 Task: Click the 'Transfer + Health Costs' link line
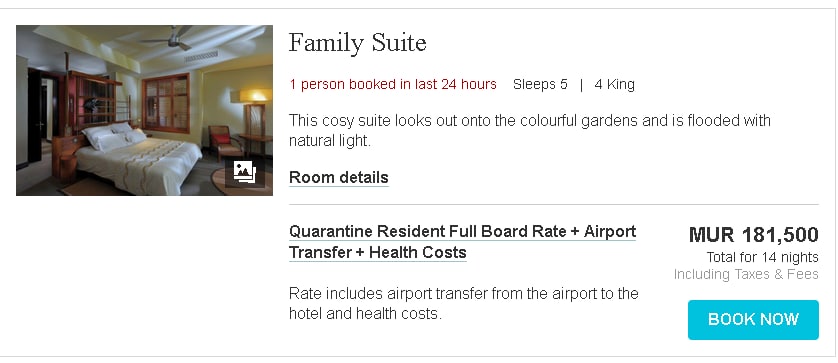(x=378, y=252)
